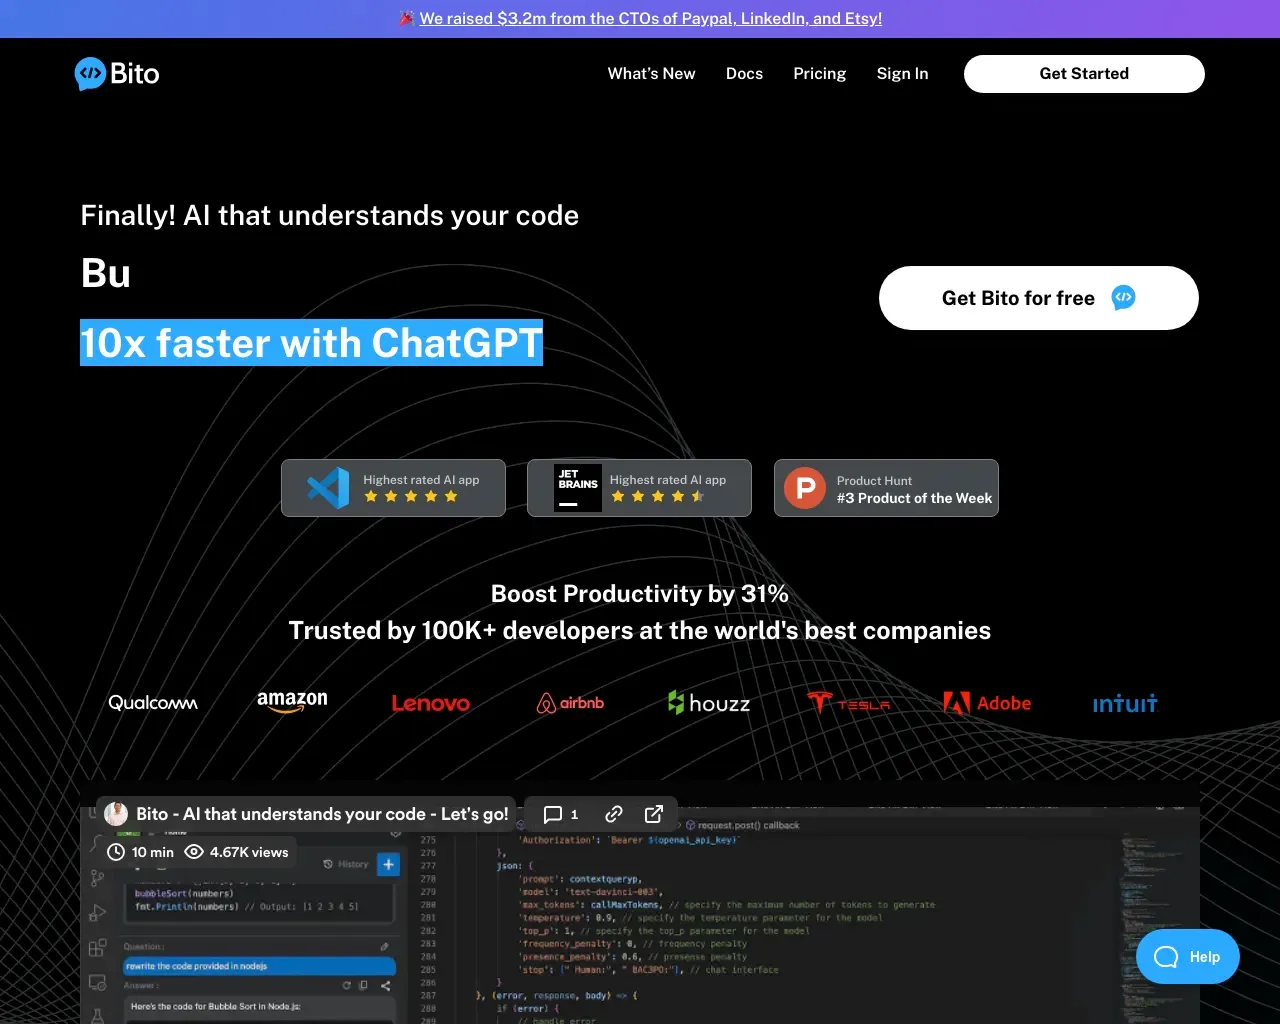Click the Get Started button
This screenshot has height=1024, width=1280.
(x=1084, y=74)
